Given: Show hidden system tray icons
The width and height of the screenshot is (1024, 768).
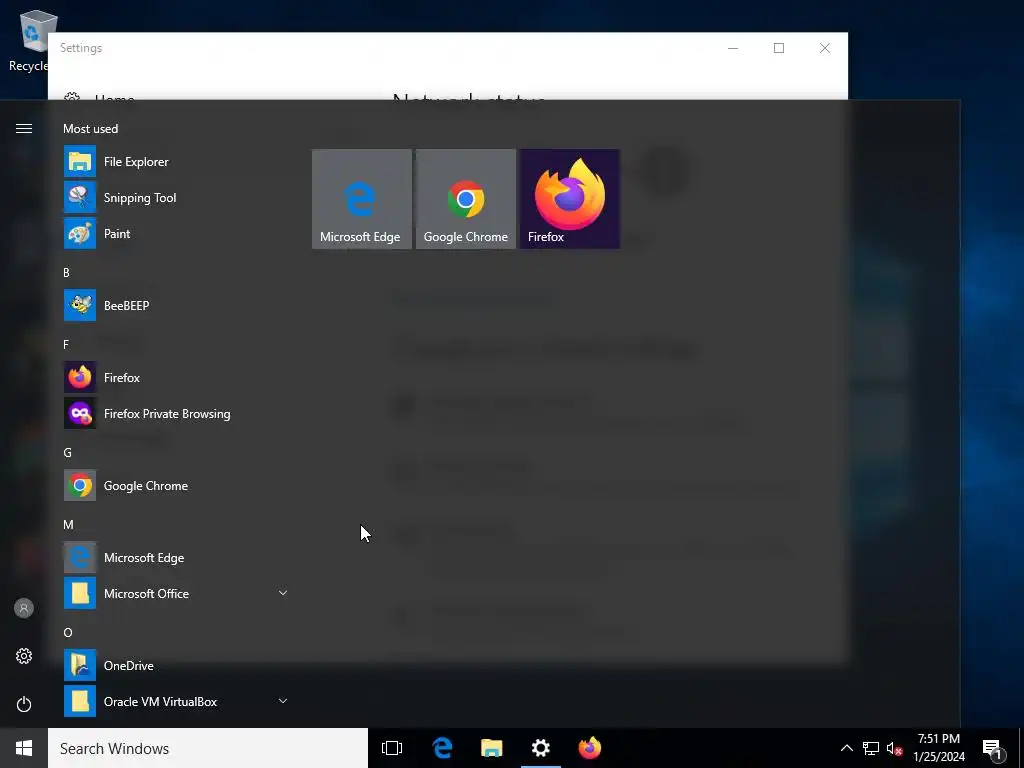Looking at the screenshot, I should (x=846, y=748).
